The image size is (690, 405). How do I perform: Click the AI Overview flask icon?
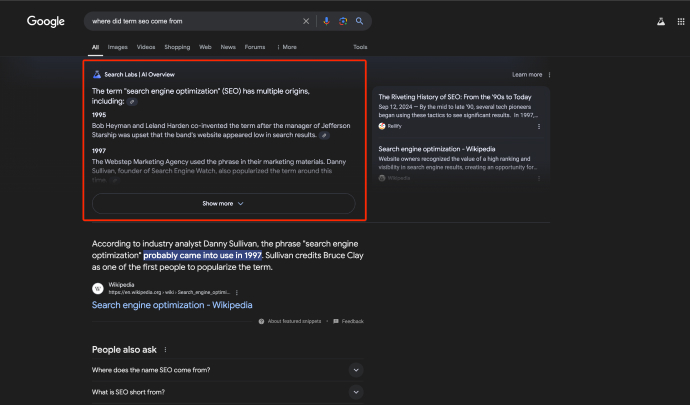pyautogui.click(x=97, y=74)
